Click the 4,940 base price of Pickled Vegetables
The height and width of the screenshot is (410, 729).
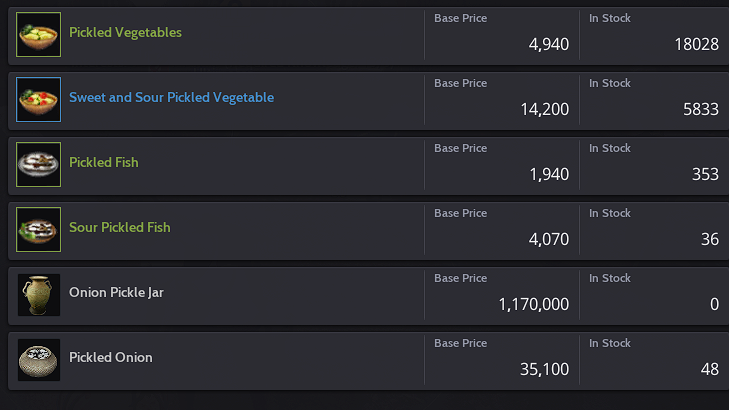point(549,45)
